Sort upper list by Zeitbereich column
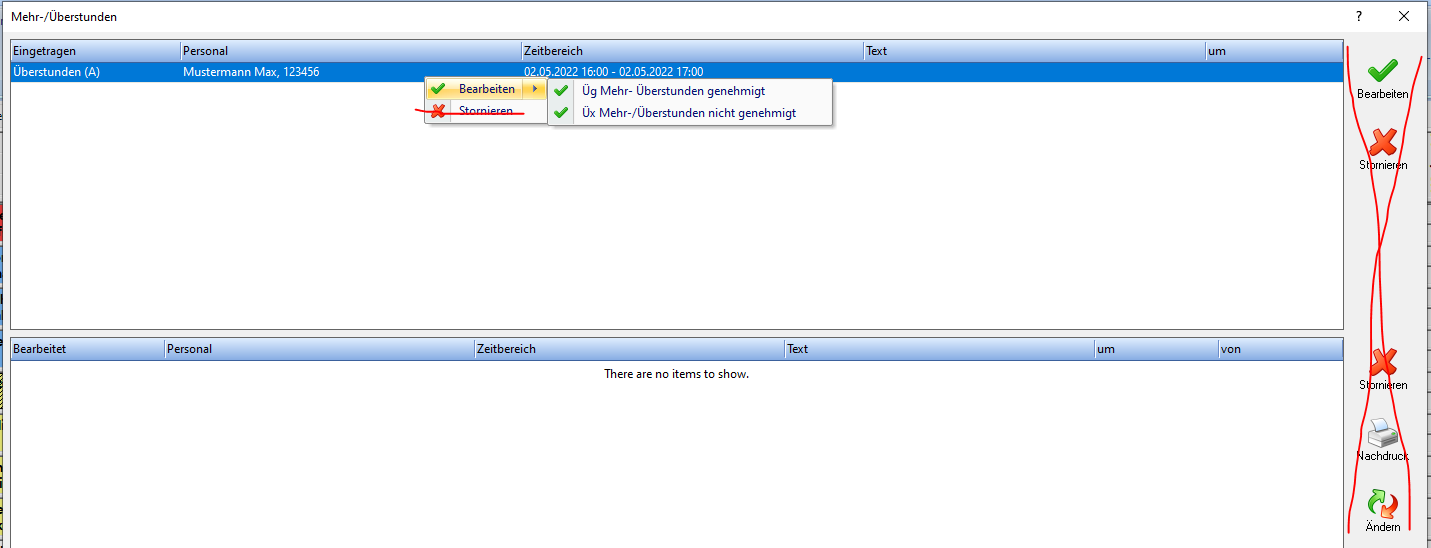The height and width of the screenshot is (548, 1431). 692,51
